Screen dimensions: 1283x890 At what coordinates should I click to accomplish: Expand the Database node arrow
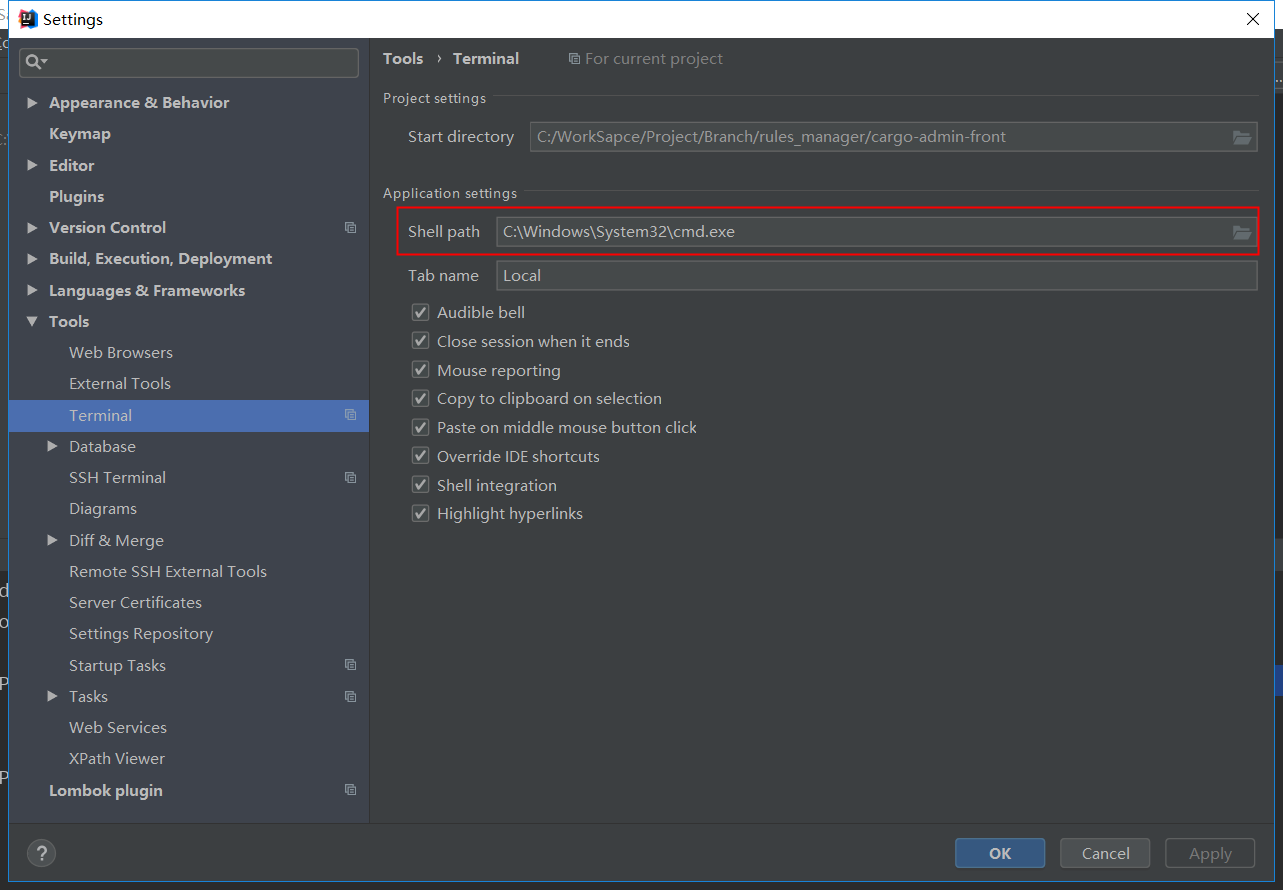pos(52,446)
